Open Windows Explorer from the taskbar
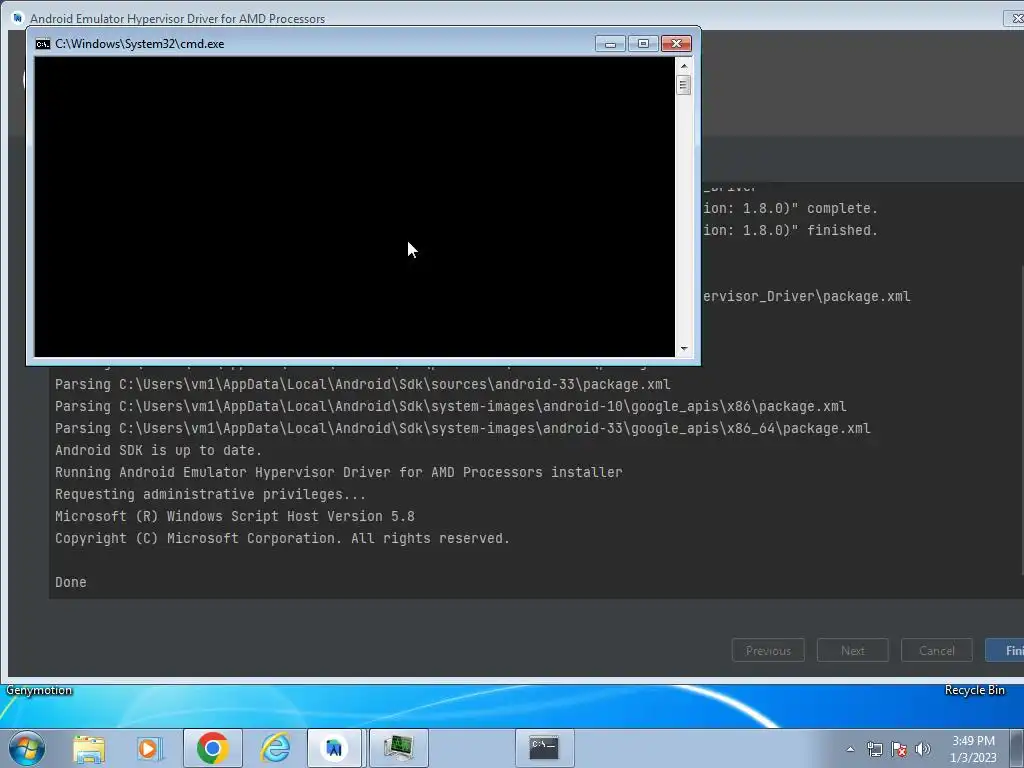This screenshot has height=768, width=1024. click(89, 748)
